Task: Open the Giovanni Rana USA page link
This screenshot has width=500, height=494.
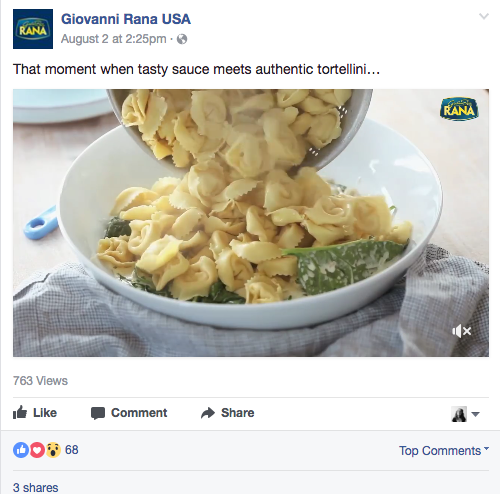Action: (126, 19)
